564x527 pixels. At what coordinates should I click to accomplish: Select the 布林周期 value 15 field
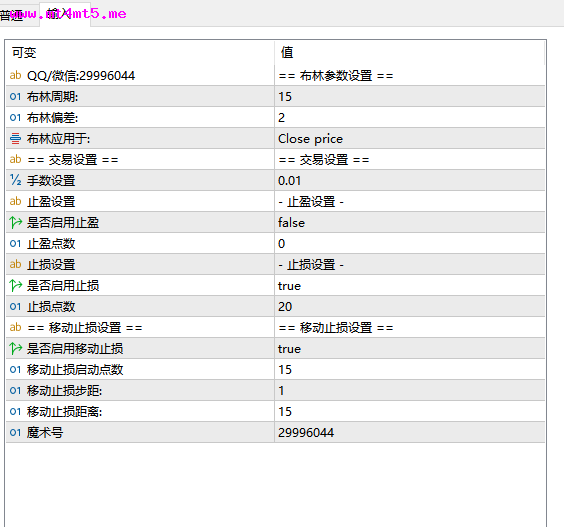tap(410, 96)
